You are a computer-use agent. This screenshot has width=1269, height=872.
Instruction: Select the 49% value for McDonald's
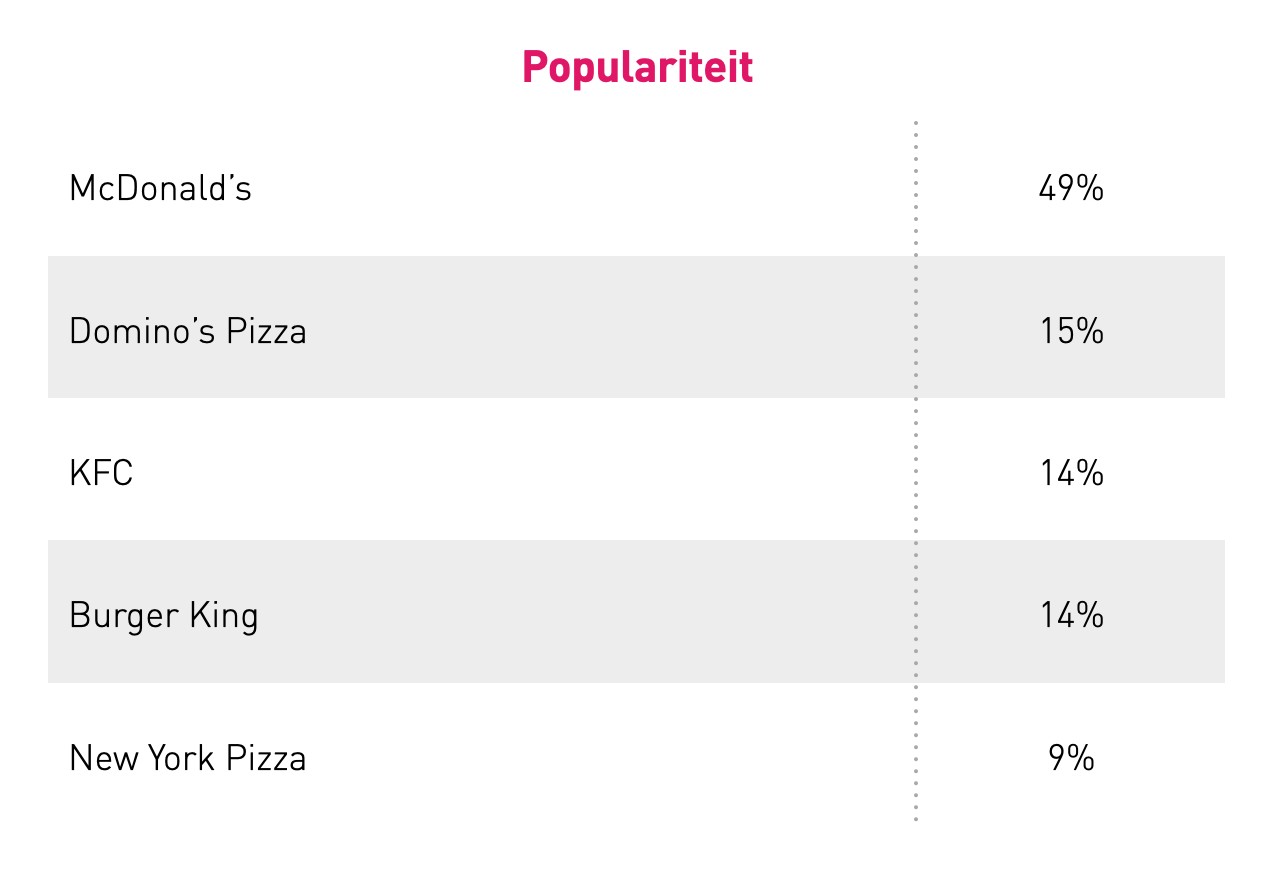pyautogui.click(x=1070, y=188)
